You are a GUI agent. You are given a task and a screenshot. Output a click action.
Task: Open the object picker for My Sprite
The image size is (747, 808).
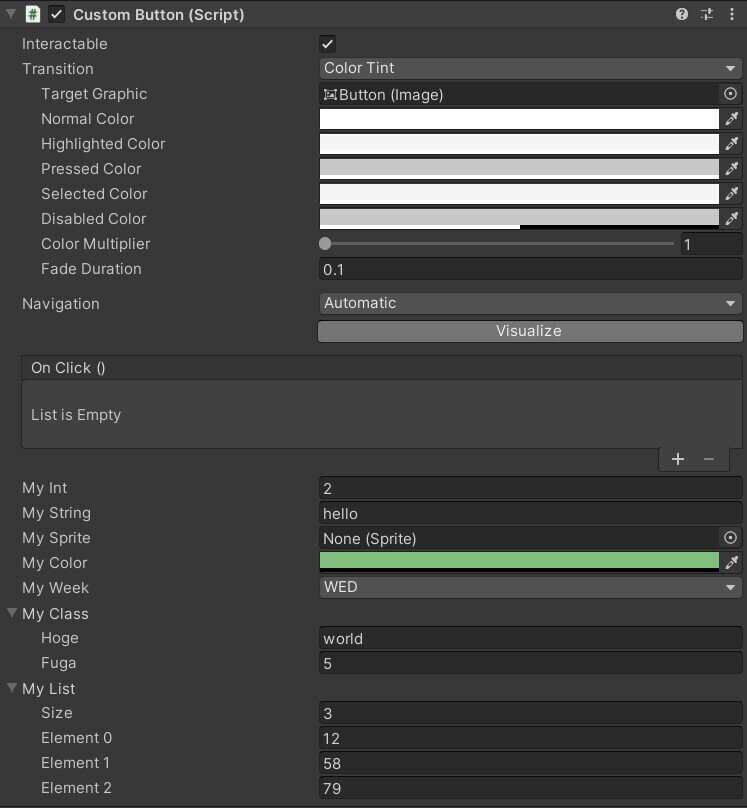pos(730,537)
